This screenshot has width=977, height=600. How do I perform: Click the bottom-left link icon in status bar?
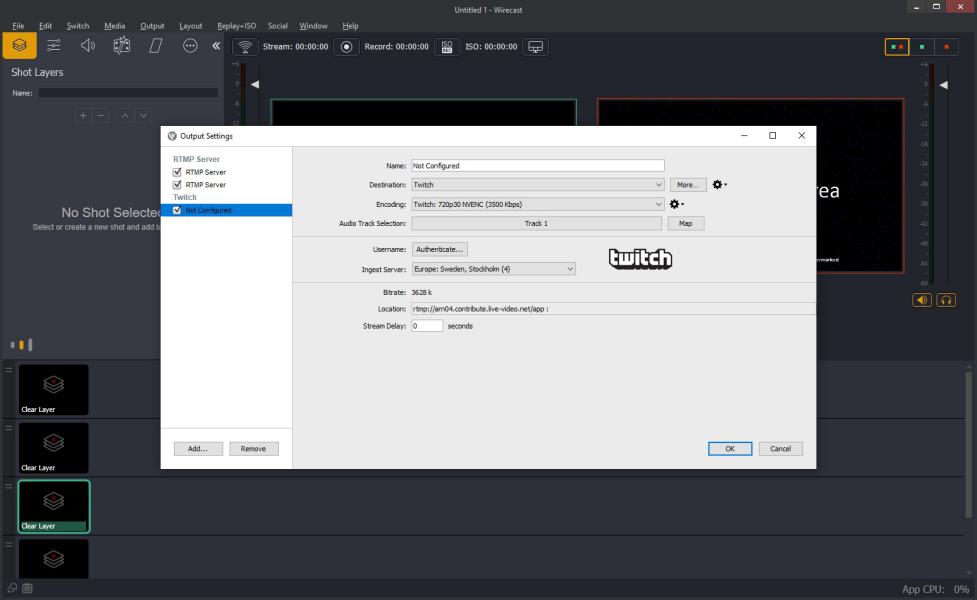click(12, 588)
